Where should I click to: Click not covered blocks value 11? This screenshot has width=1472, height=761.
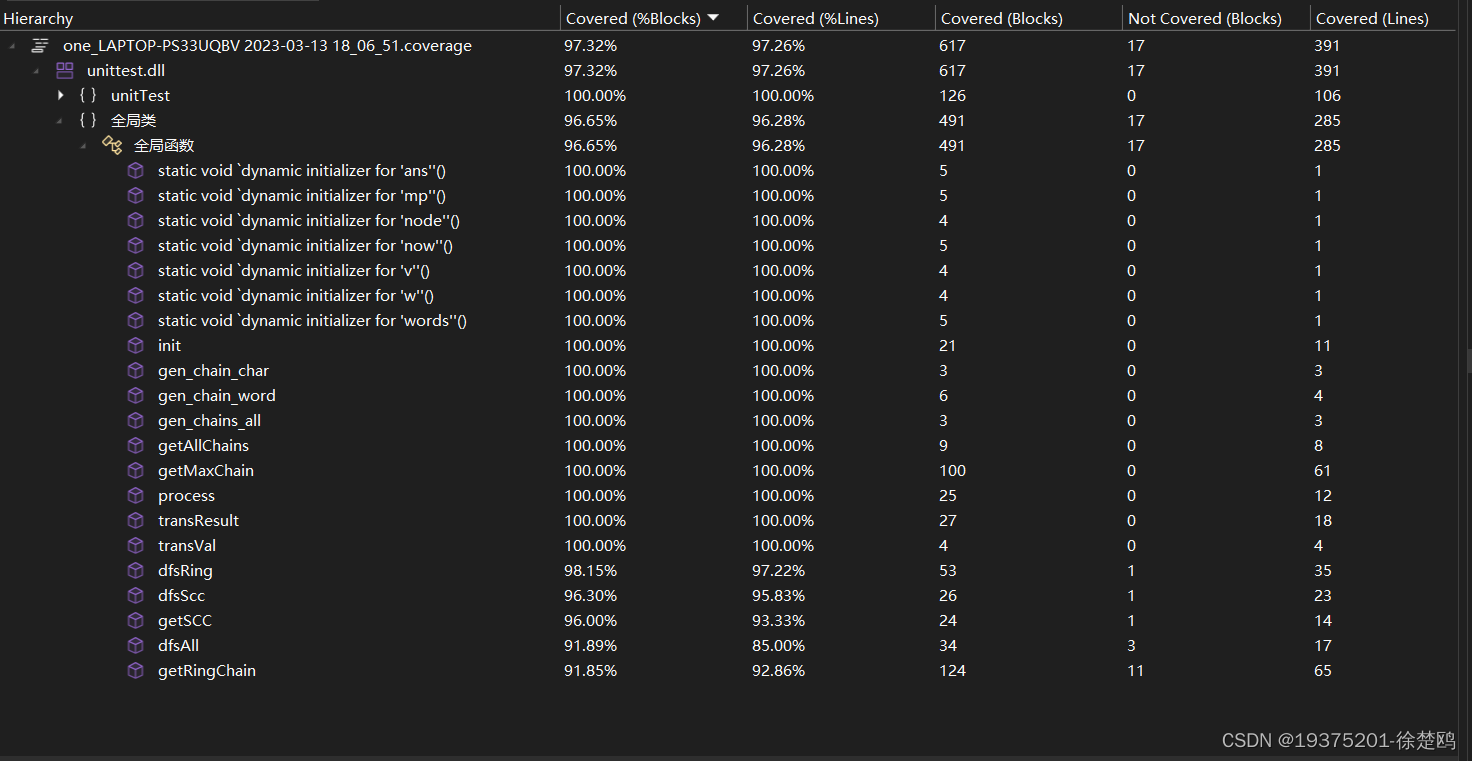tap(1136, 671)
